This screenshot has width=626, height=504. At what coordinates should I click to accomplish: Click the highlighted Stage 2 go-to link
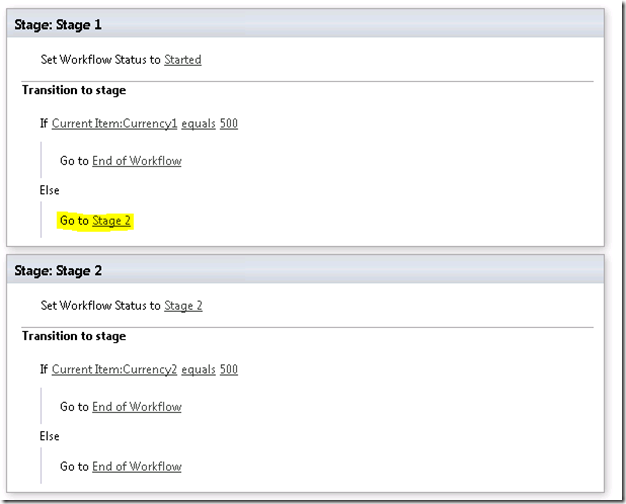click(x=111, y=221)
